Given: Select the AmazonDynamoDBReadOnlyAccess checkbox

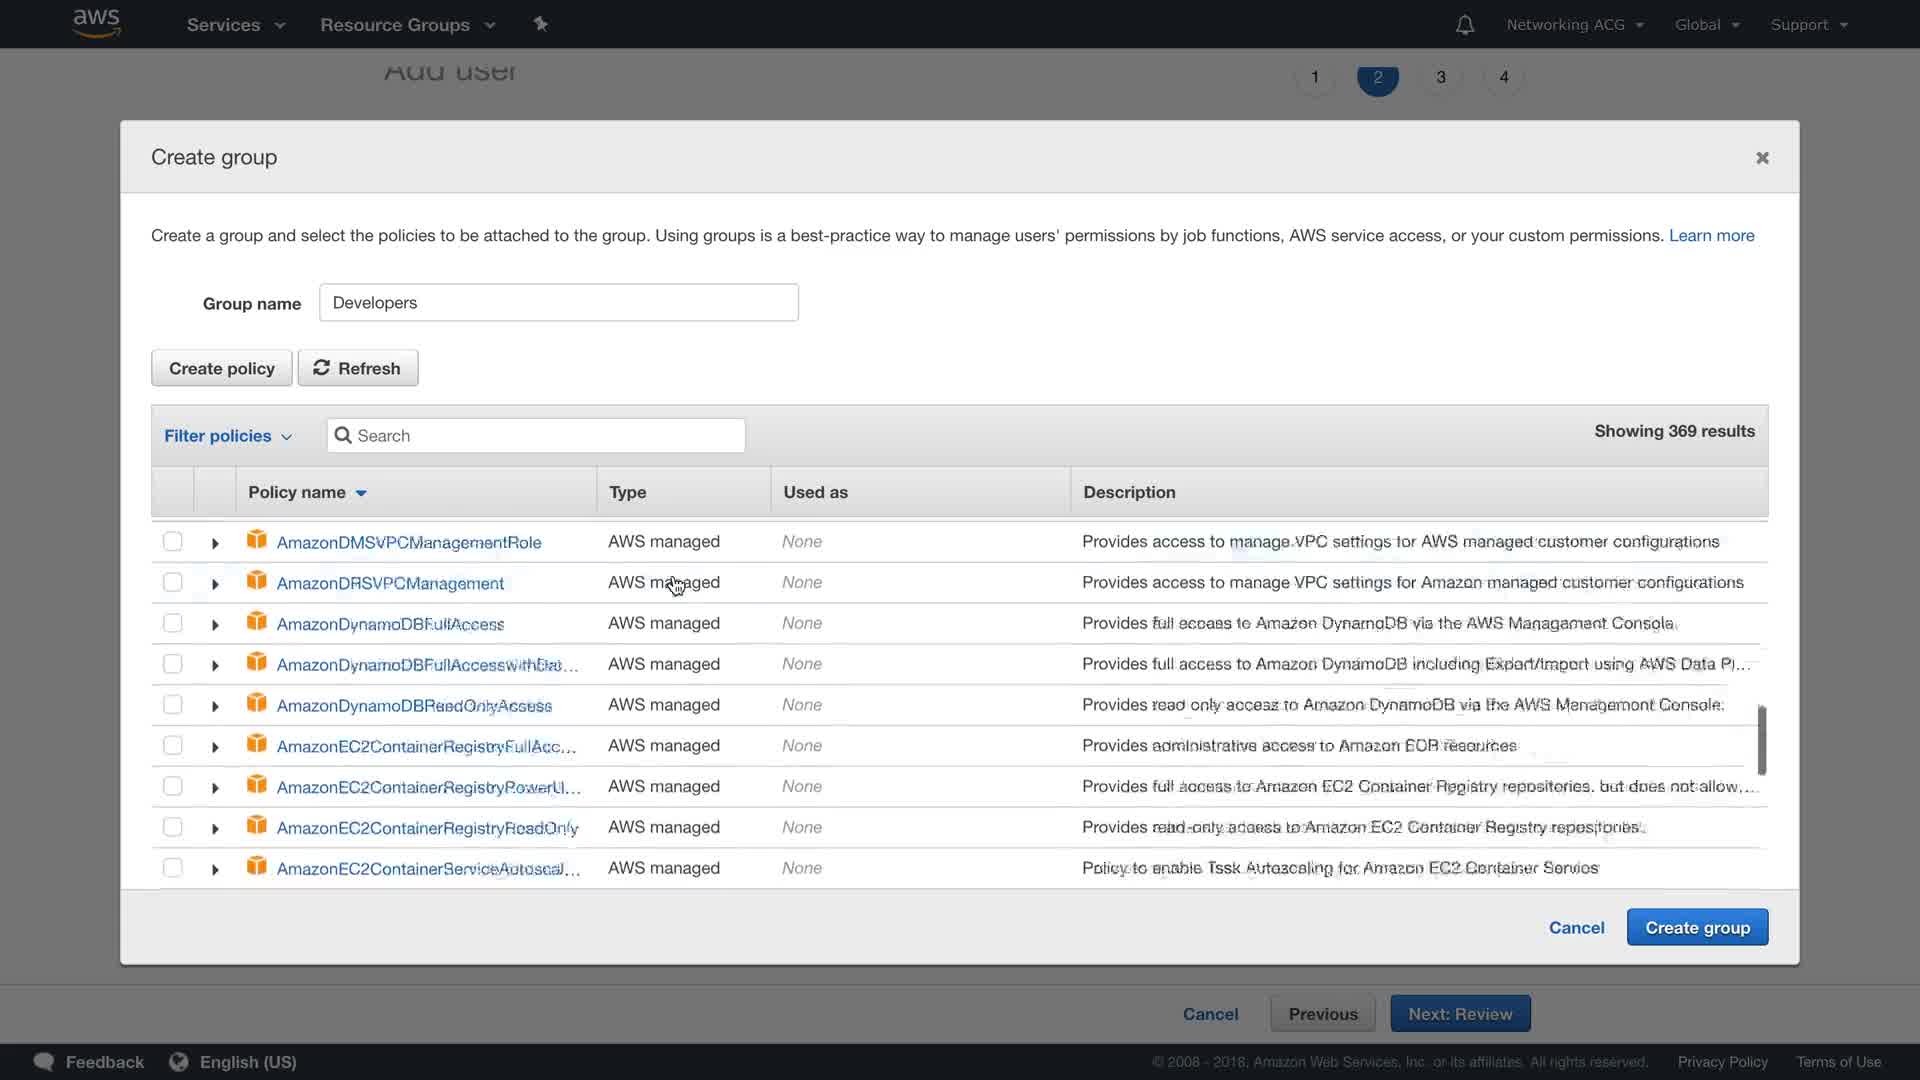Looking at the screenshot, I should tap(173, 705).
